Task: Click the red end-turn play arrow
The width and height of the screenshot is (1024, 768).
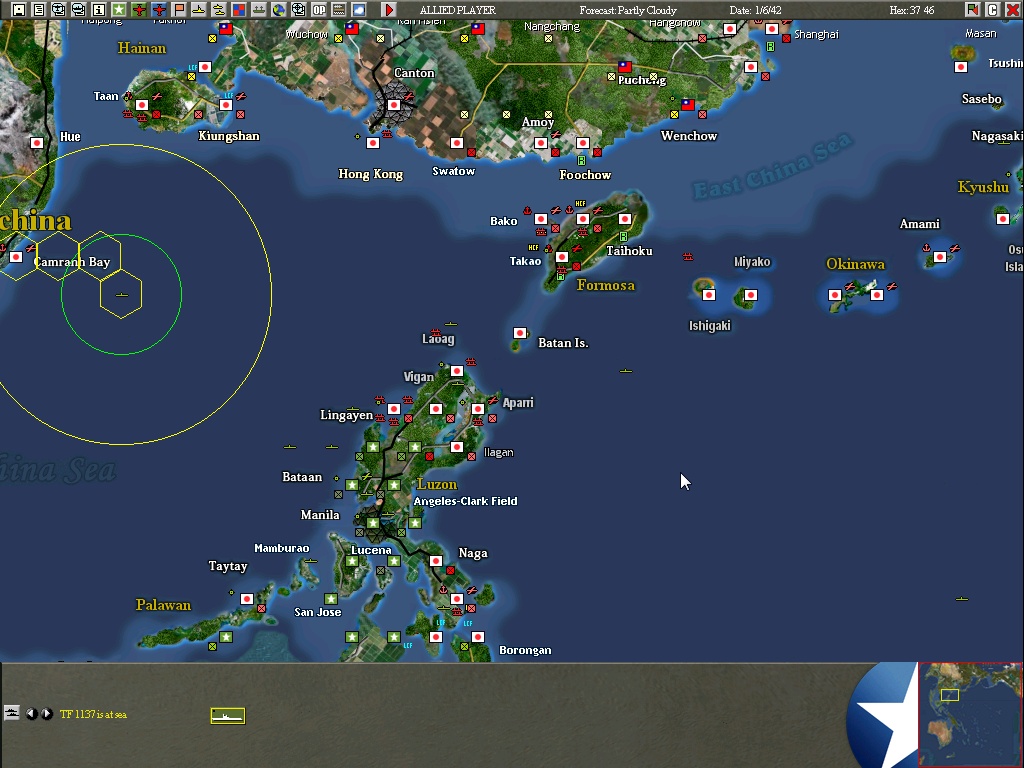Action: click(x=389, y=10)
